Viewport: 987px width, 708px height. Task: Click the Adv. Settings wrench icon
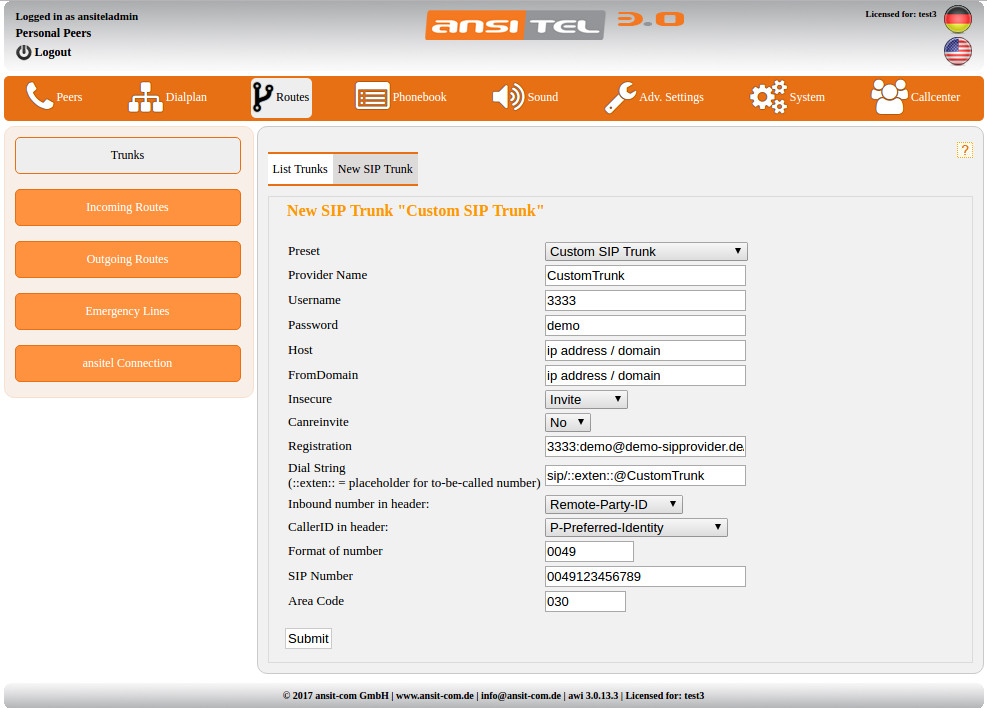(620, 97)
